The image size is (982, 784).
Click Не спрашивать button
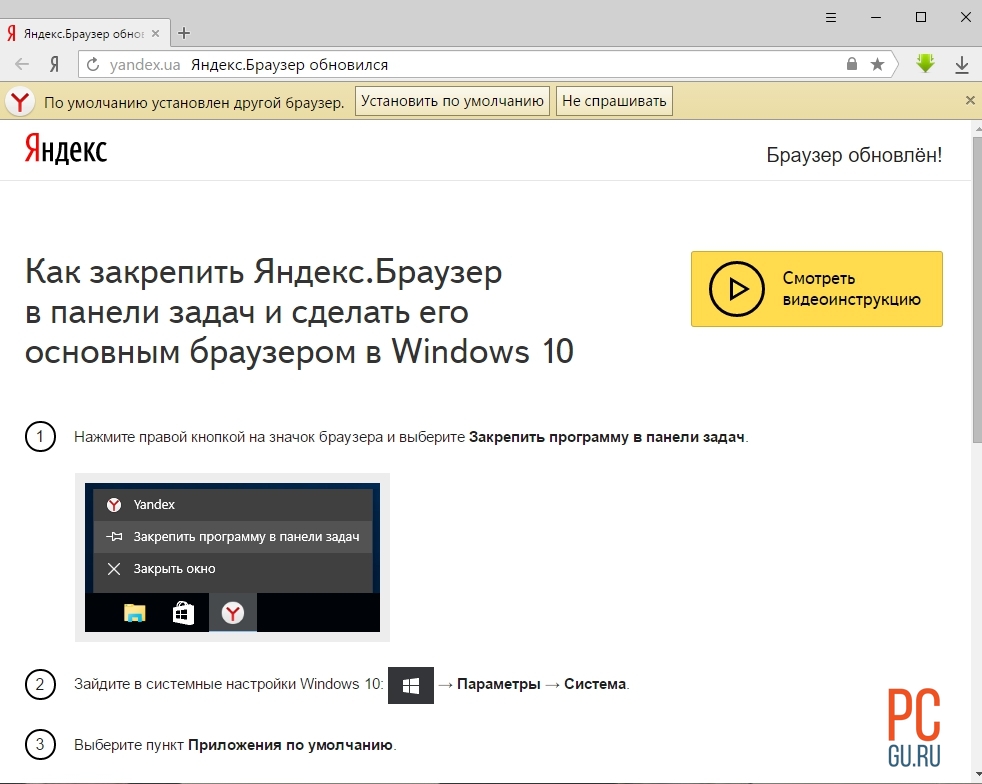pyautogui.click(x=614, y=101)
